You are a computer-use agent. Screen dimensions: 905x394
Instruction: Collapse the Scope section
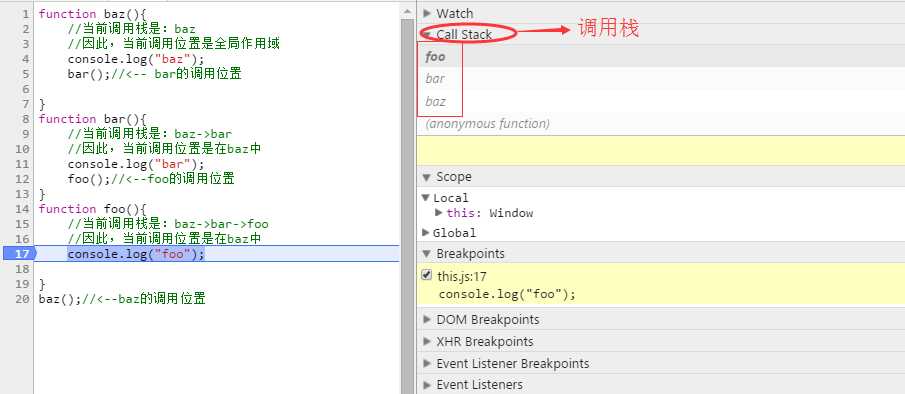[427, 177]
